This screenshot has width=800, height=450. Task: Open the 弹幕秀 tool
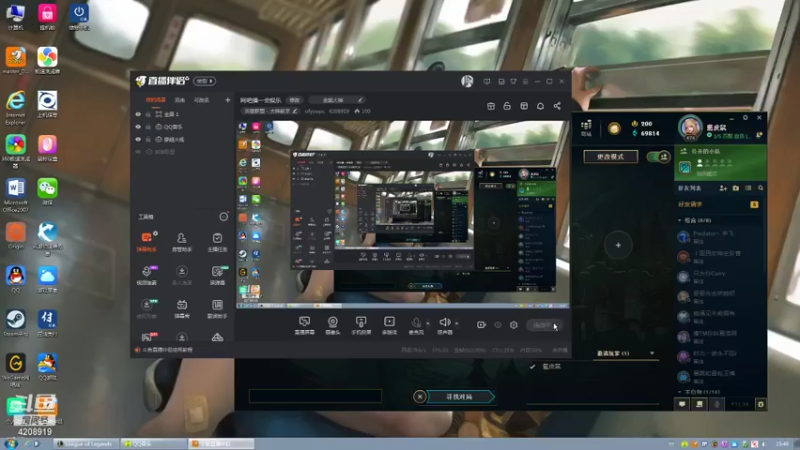tap(182, 309)
